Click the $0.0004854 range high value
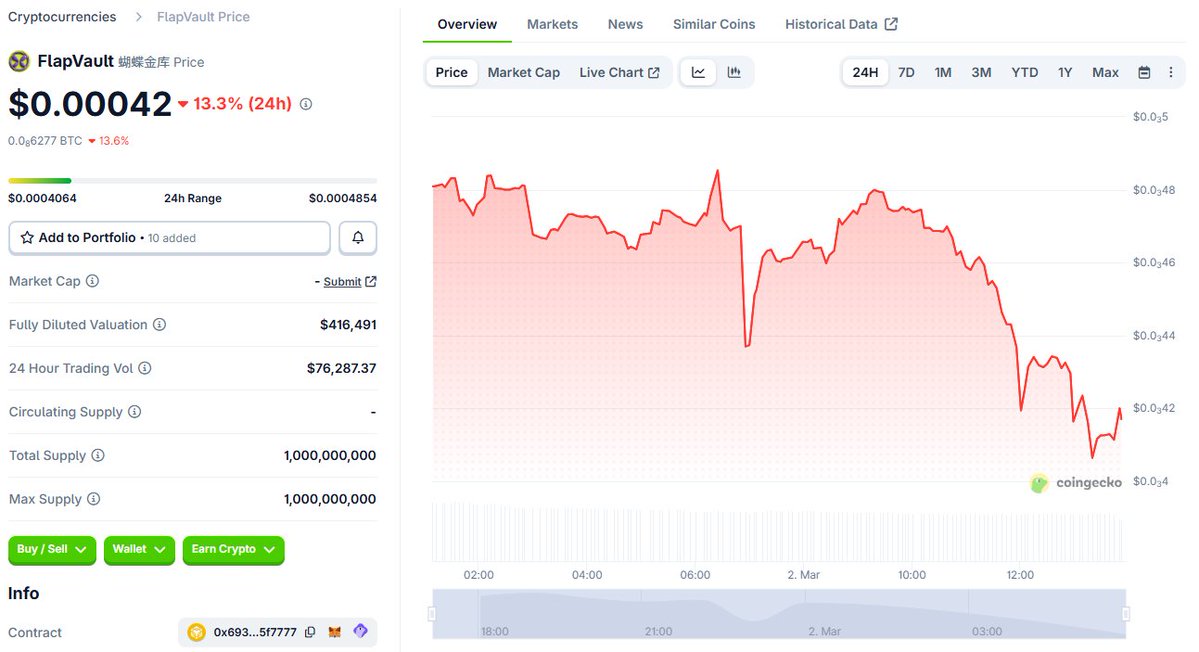Viewport: 1199px width, 652px height. [x=343, y=198]
